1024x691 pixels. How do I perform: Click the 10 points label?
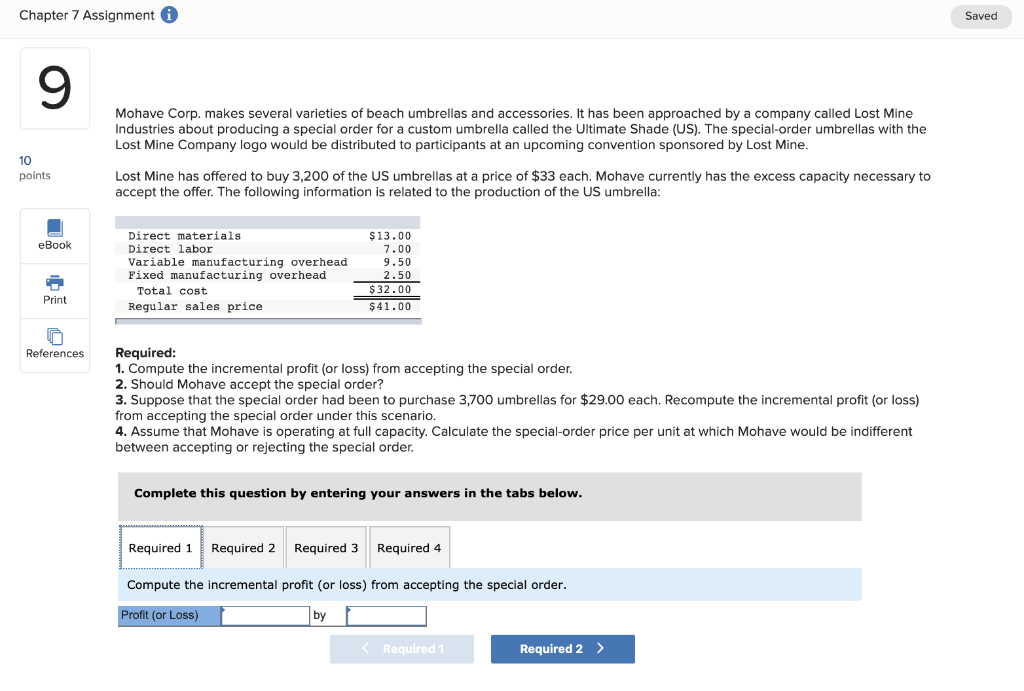[35, 168]
